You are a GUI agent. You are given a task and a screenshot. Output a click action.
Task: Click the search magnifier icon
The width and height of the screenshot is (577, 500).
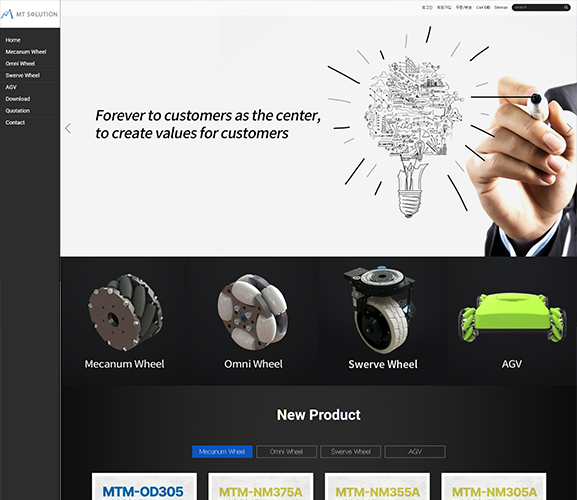[x=566, y=7]
